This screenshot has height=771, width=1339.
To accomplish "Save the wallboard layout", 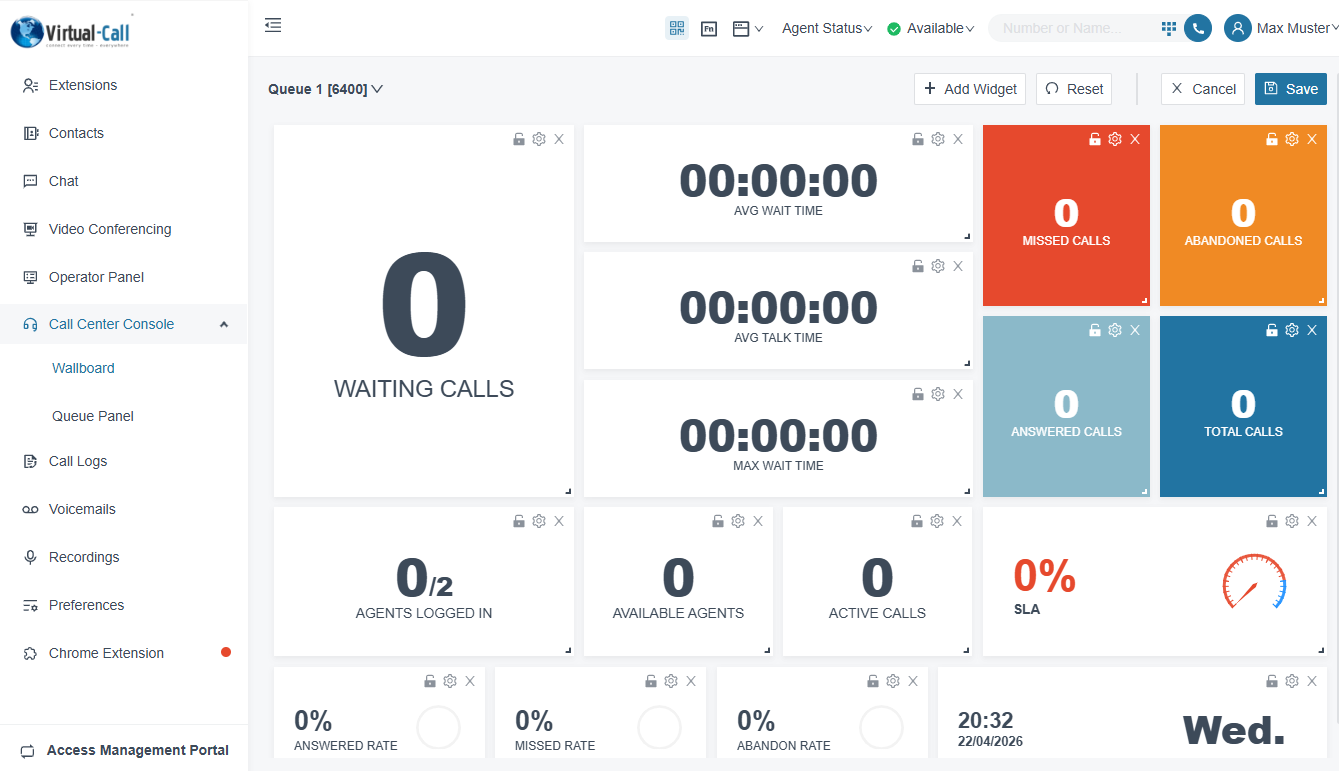I will [1291, 89].
